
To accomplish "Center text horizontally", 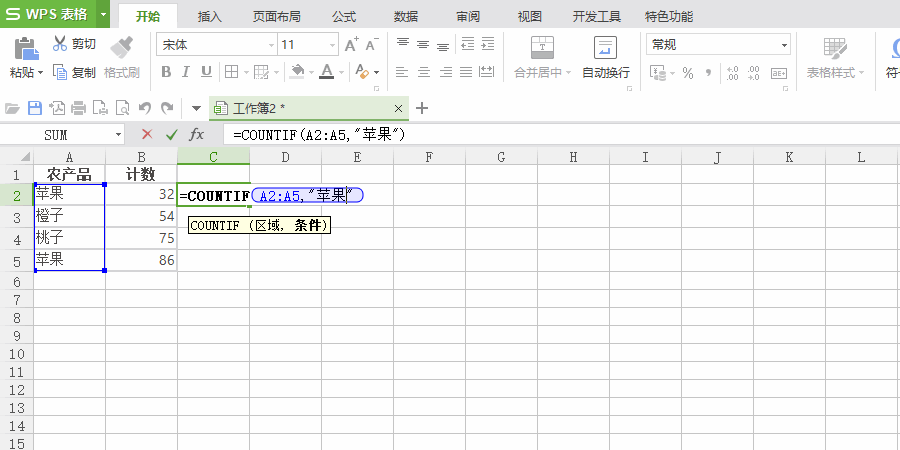I will pyautogui.click(x=424, y=72).
